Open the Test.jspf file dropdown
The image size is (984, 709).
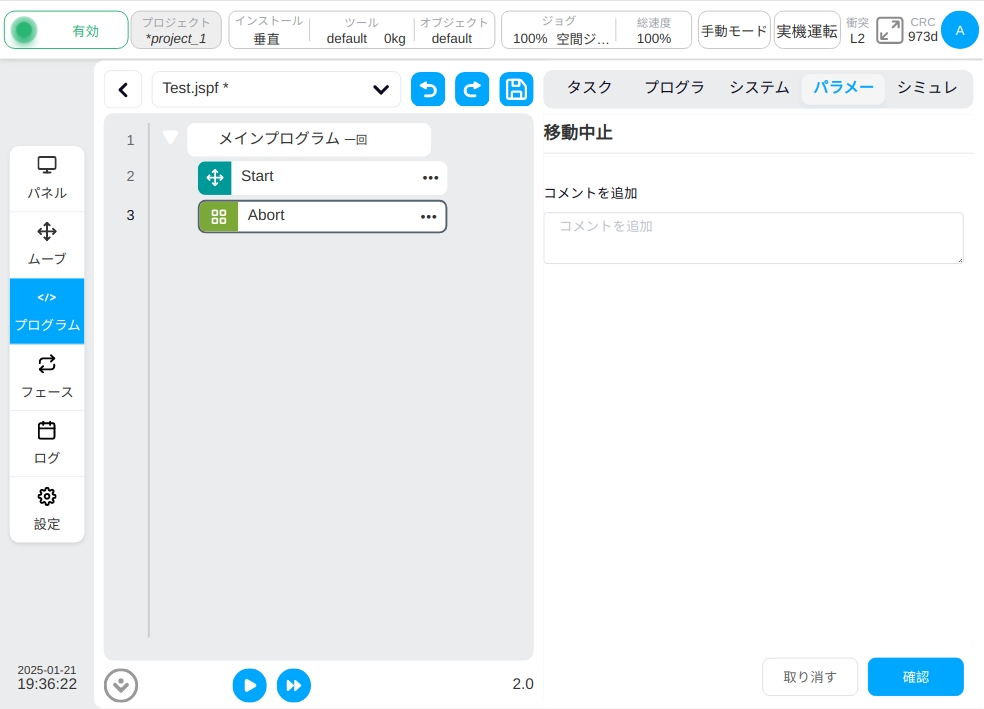tap(276, 89)
